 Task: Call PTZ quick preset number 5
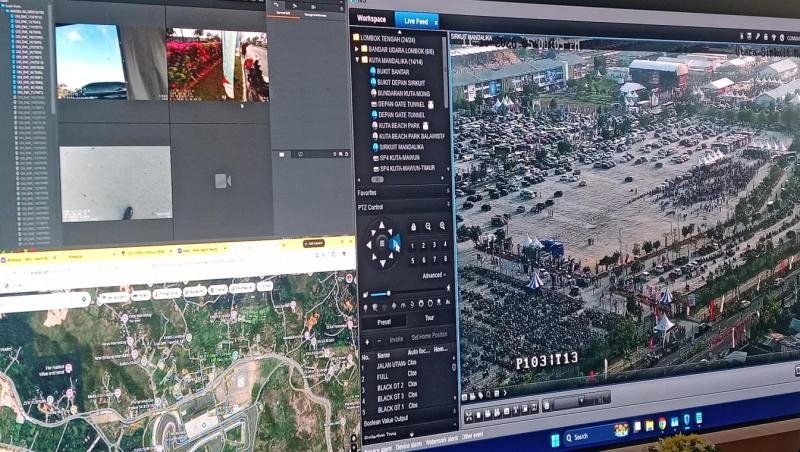(412, 261)
